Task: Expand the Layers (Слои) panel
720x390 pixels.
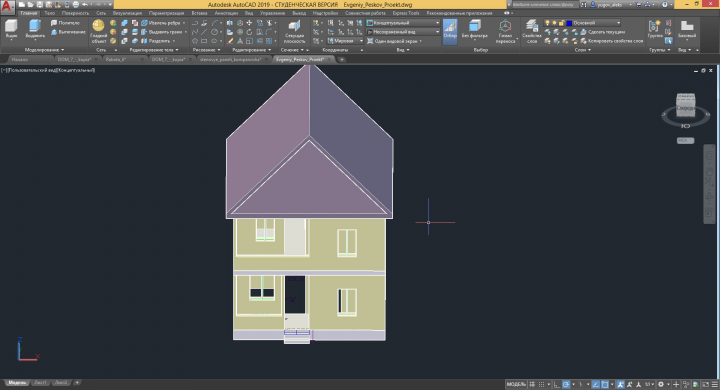Action: 583,50
